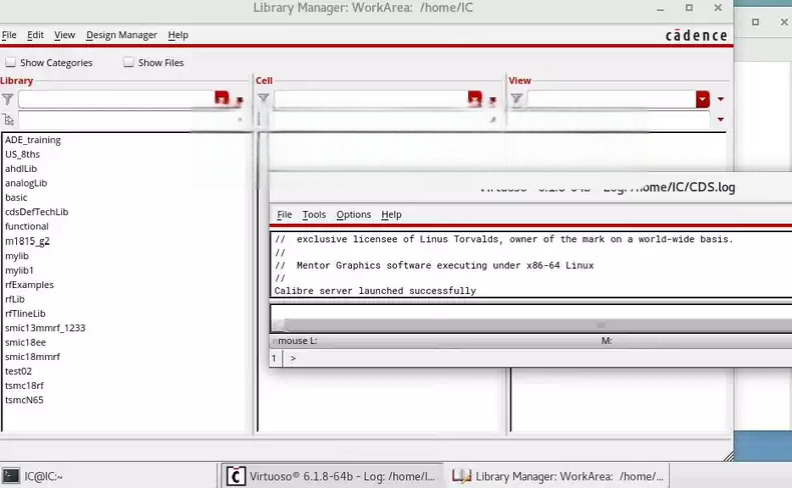This screenshot has height=488, width=792.
Task: Click the Library filter text field
Action: tap(116, 99)
